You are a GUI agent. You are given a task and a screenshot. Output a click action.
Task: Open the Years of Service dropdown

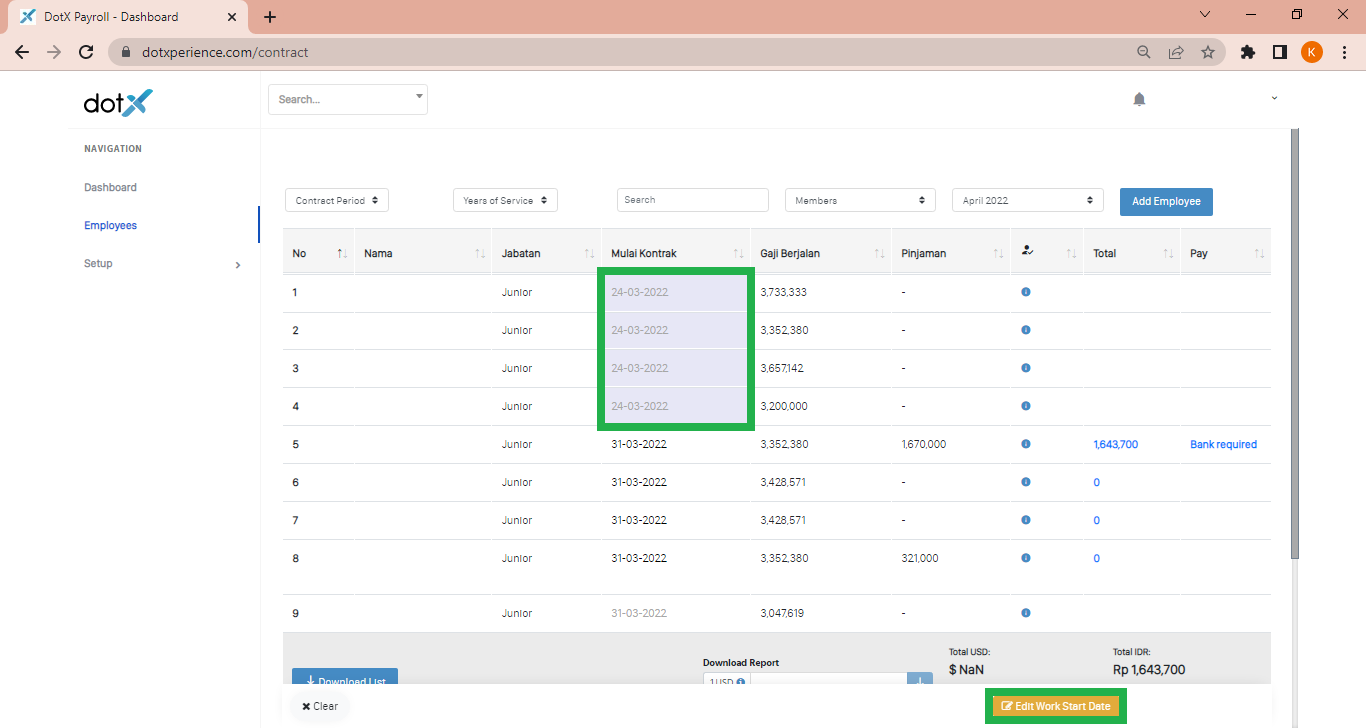505,200
